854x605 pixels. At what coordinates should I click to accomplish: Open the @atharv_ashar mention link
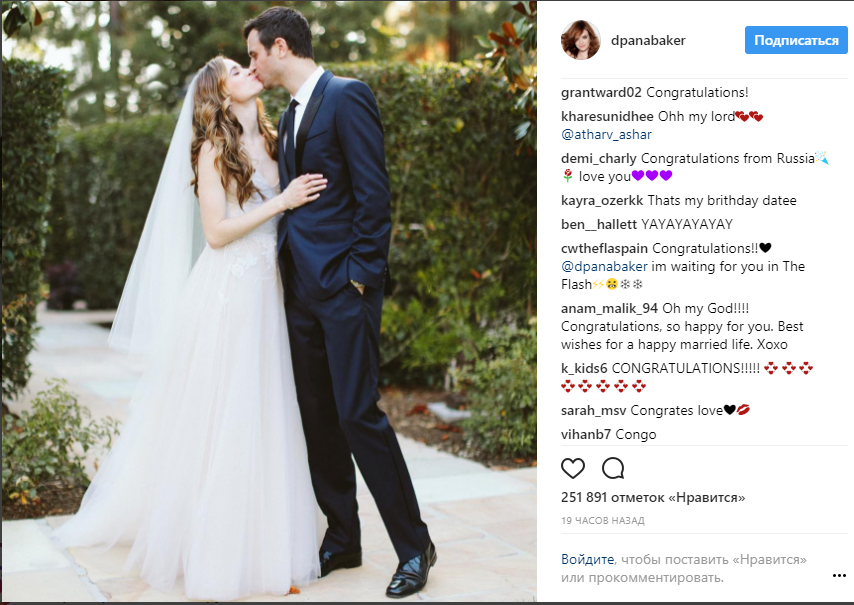[x=606, y=135]
